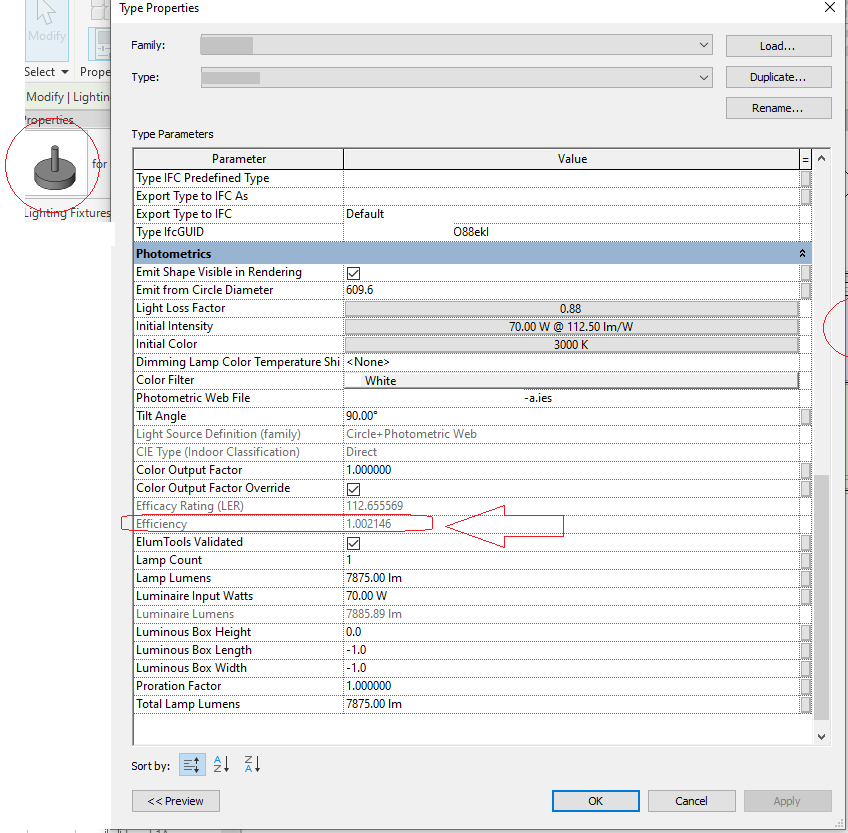Edit the Total Lamp Lumens 7875.00 lm value
The width and height of the screenshot is (848, 833).
[571, 704]
